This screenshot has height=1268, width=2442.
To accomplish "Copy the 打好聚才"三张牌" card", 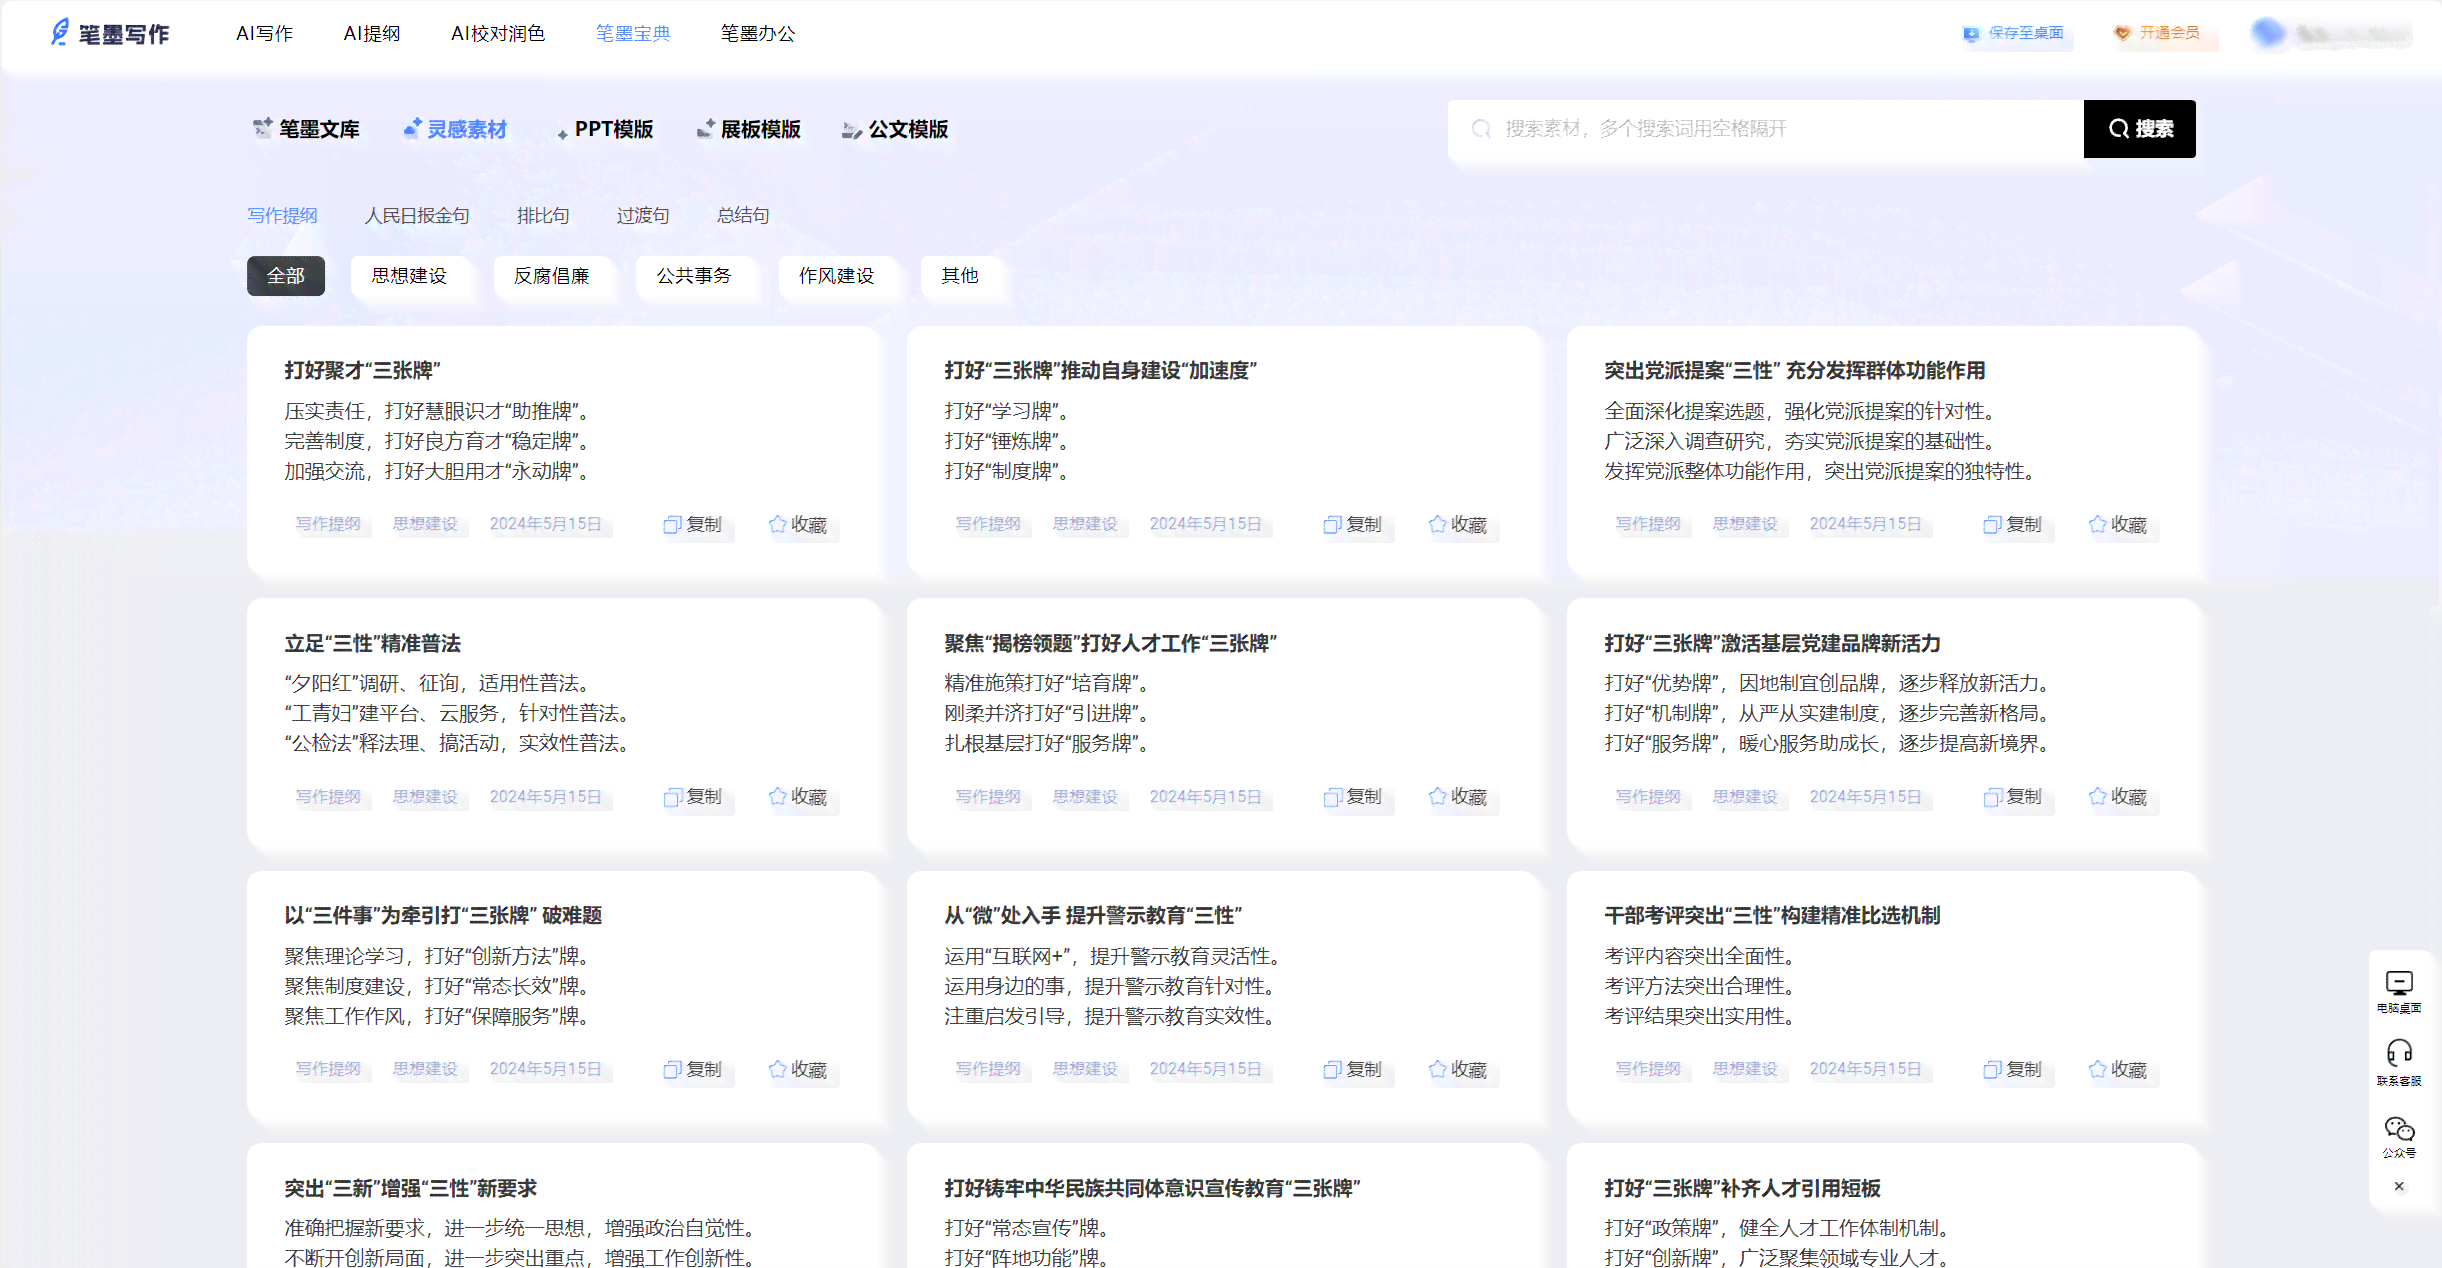I will click(693, 524).
